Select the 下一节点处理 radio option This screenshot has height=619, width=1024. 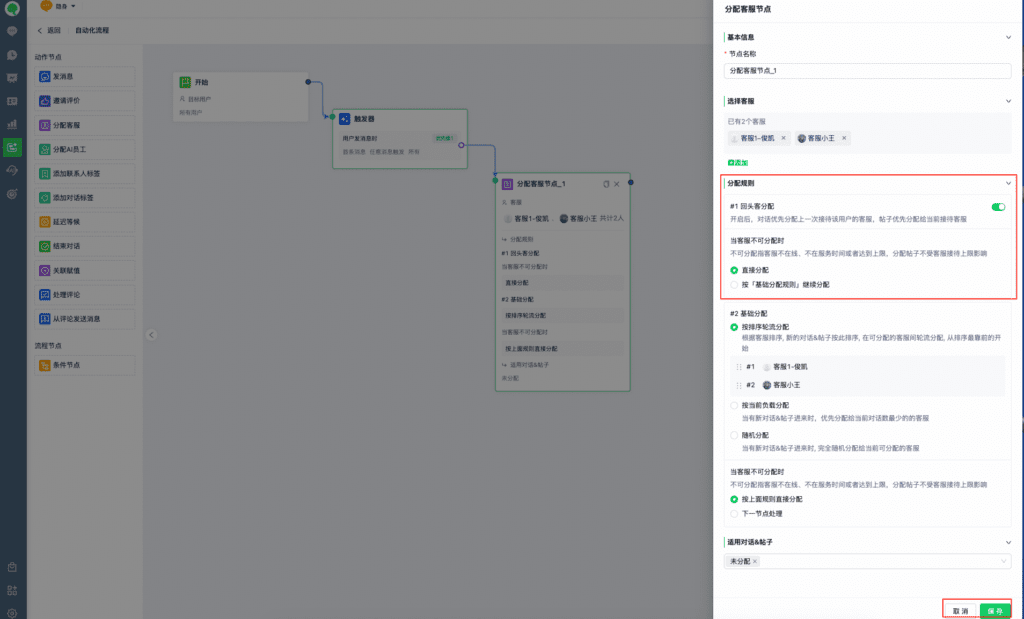click(735, 514)
